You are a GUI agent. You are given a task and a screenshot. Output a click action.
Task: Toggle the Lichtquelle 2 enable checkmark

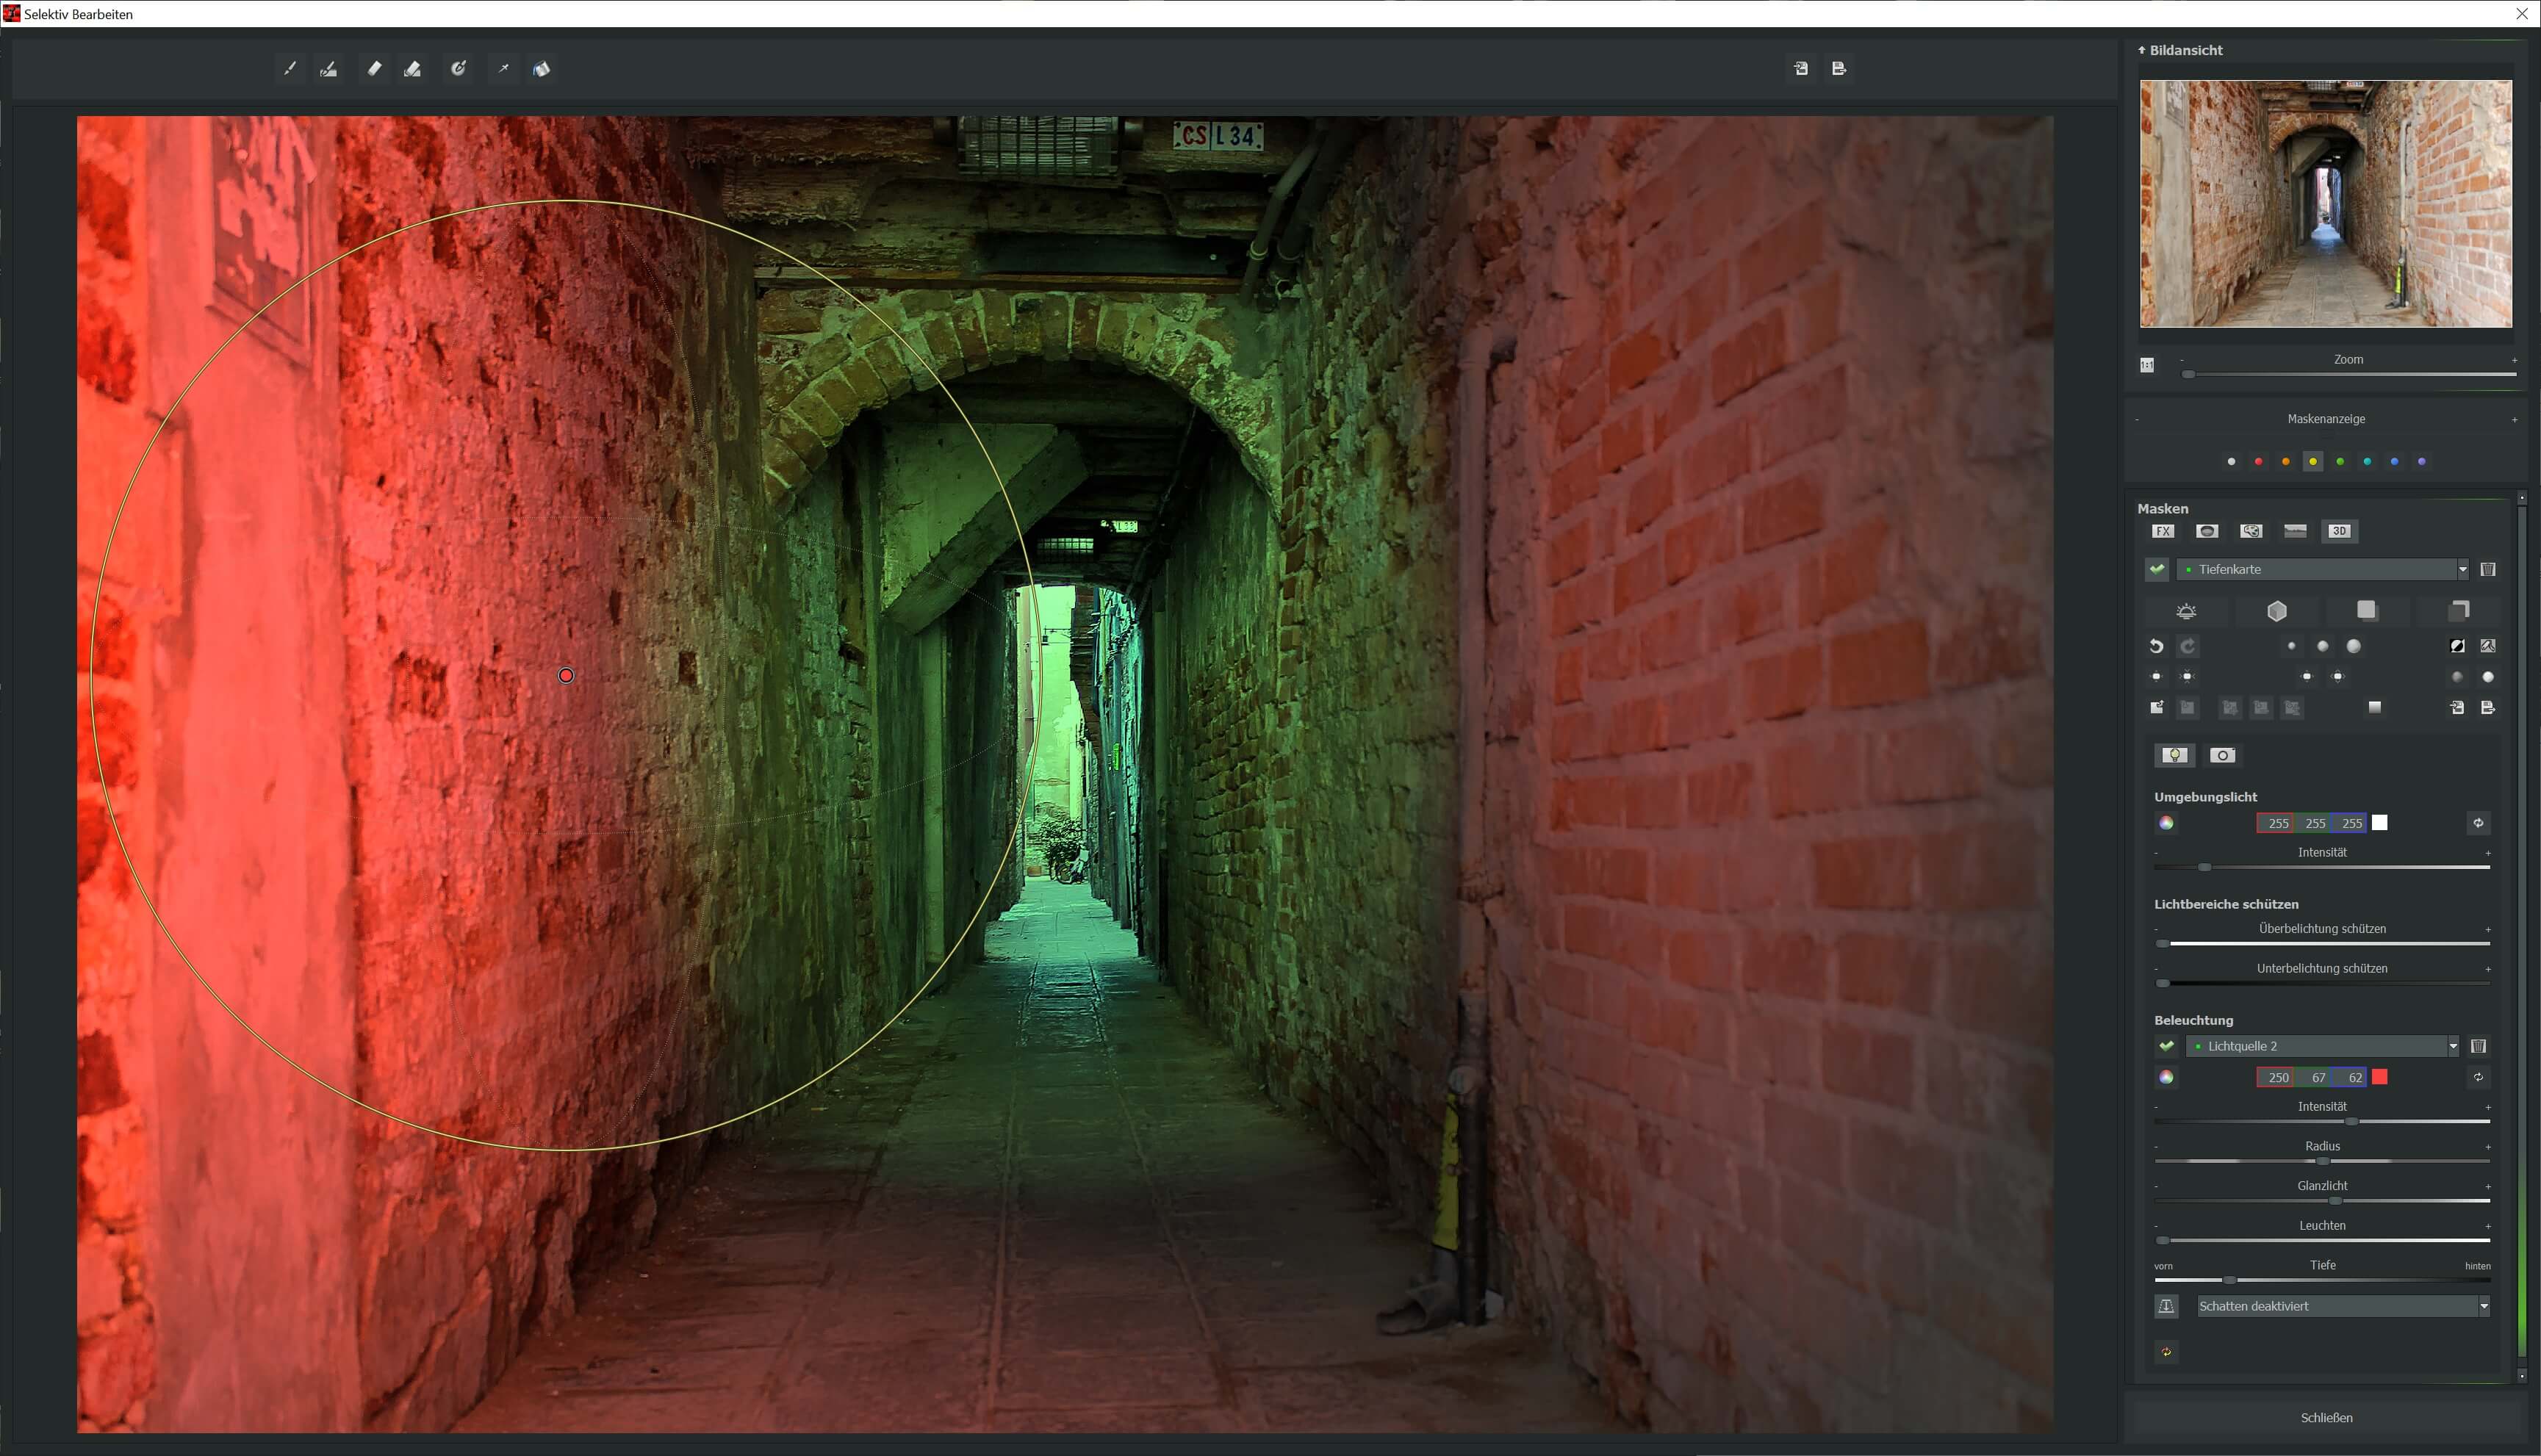tap(2166, 1046)
